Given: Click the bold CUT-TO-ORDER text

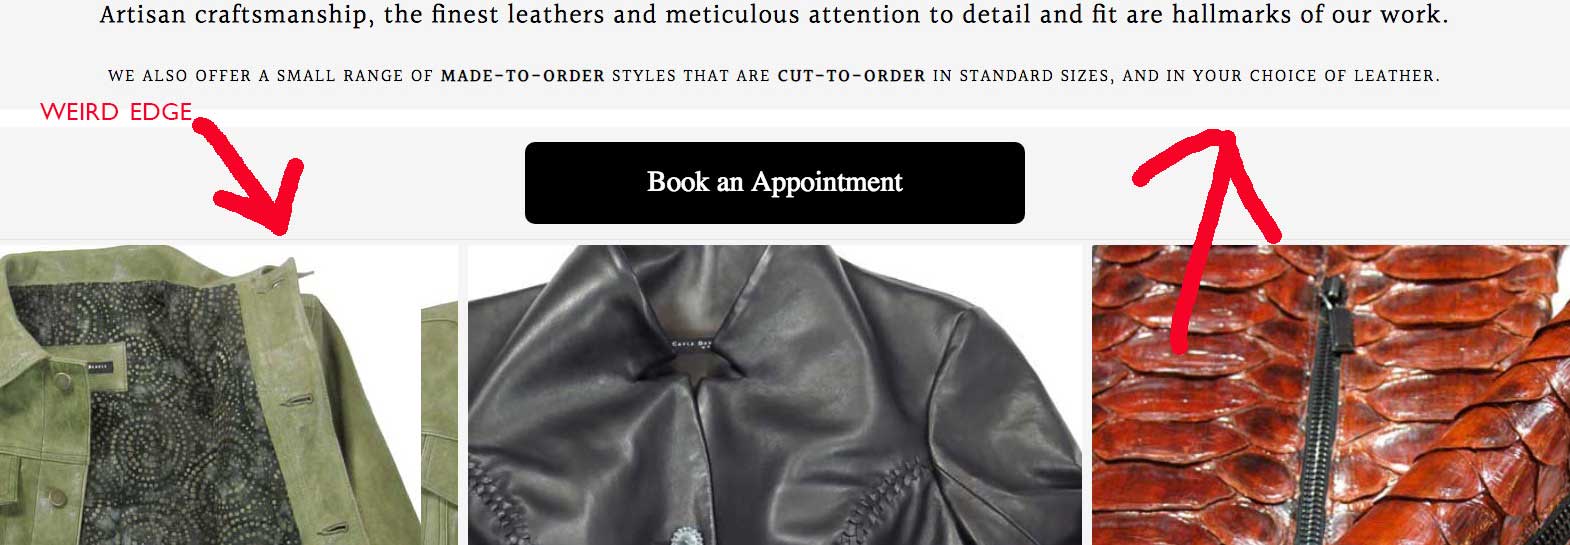Looking at the screenshot, I should (851, 75).
